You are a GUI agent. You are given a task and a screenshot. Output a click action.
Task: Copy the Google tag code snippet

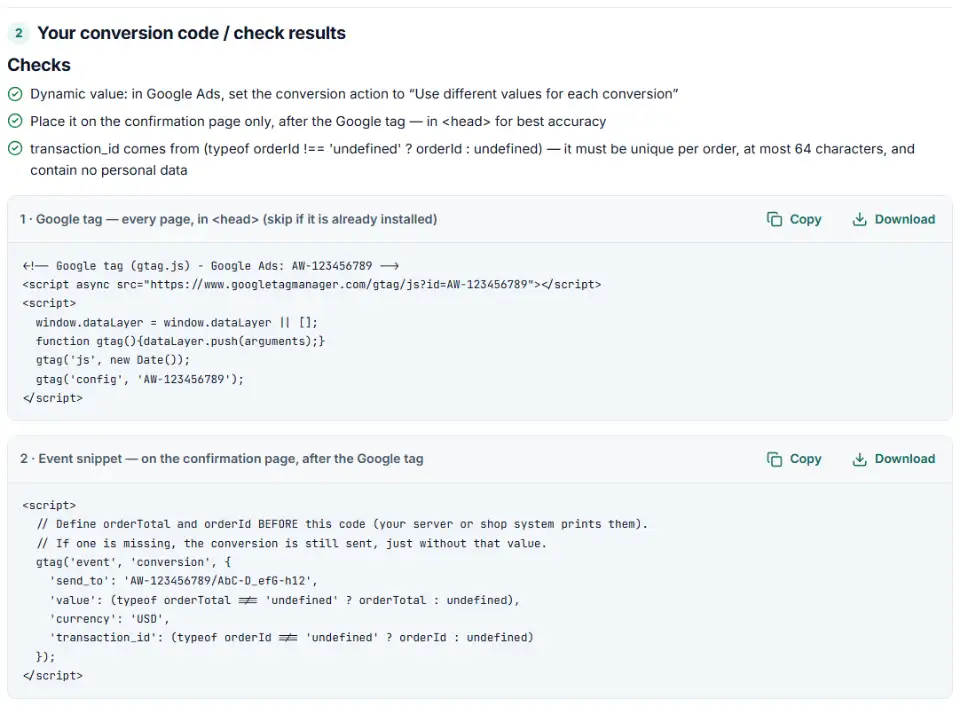click(793, 219)
